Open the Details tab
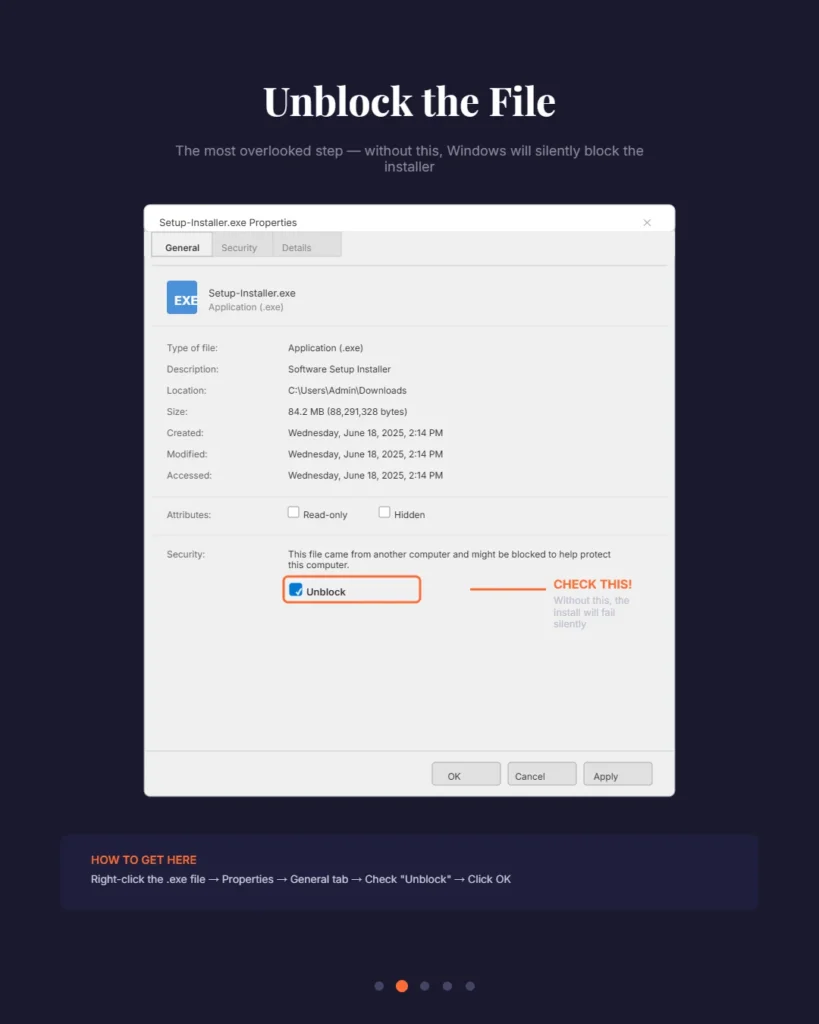The height and width of the screenshot is (1024, 819). tap(296, 247)
